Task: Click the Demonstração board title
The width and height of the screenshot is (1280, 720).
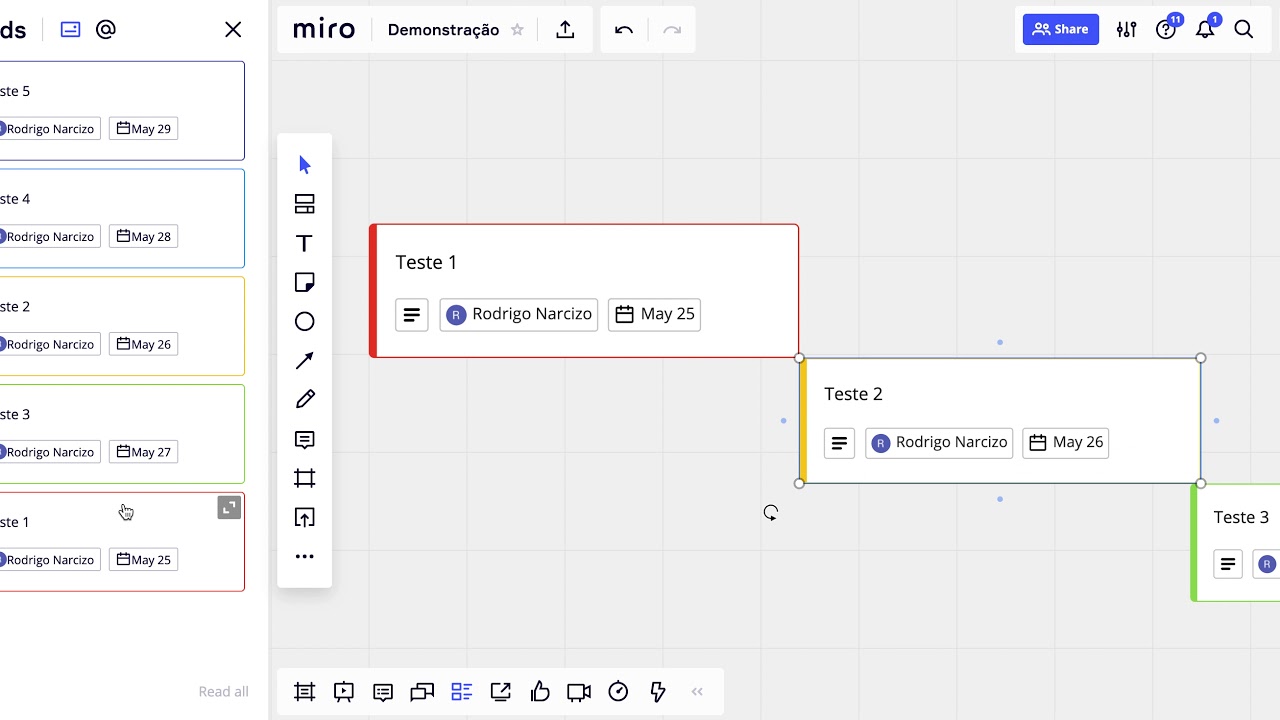Action: 443,30
